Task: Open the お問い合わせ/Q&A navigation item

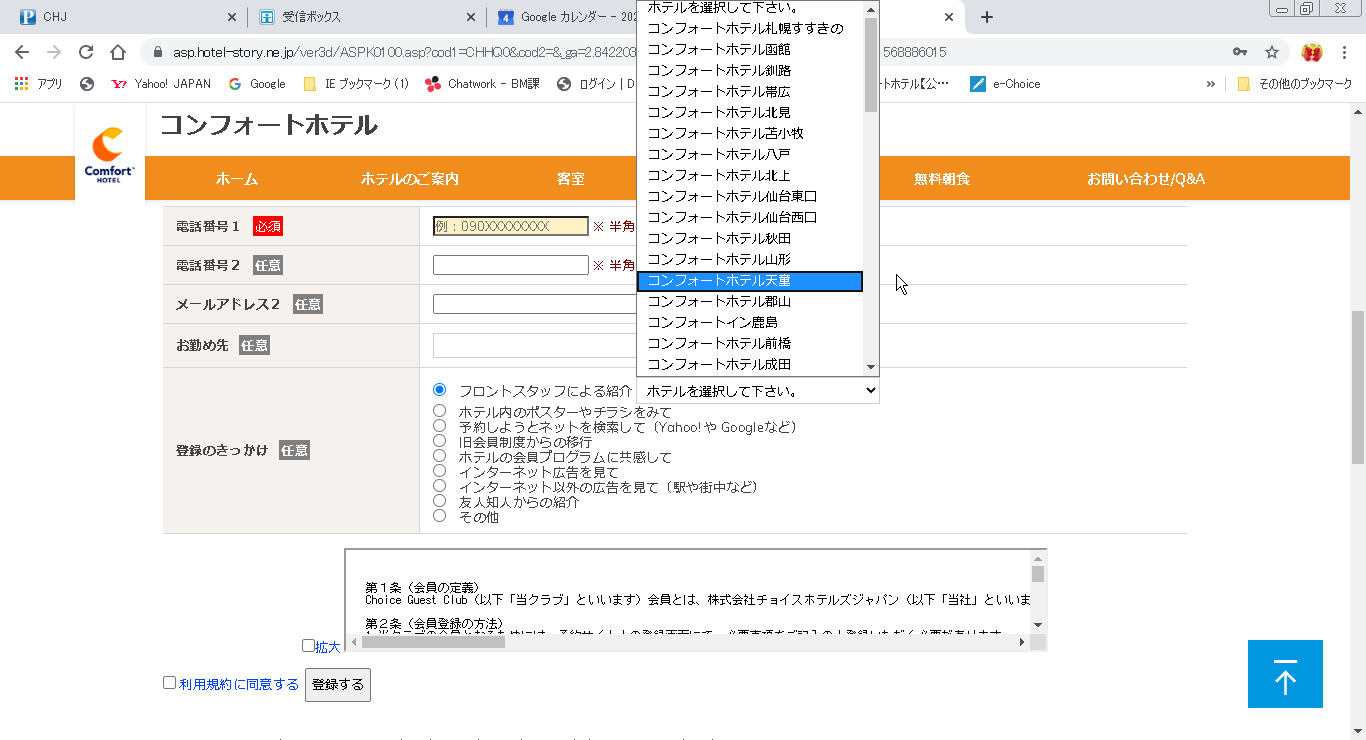Action: [1146, 179]
